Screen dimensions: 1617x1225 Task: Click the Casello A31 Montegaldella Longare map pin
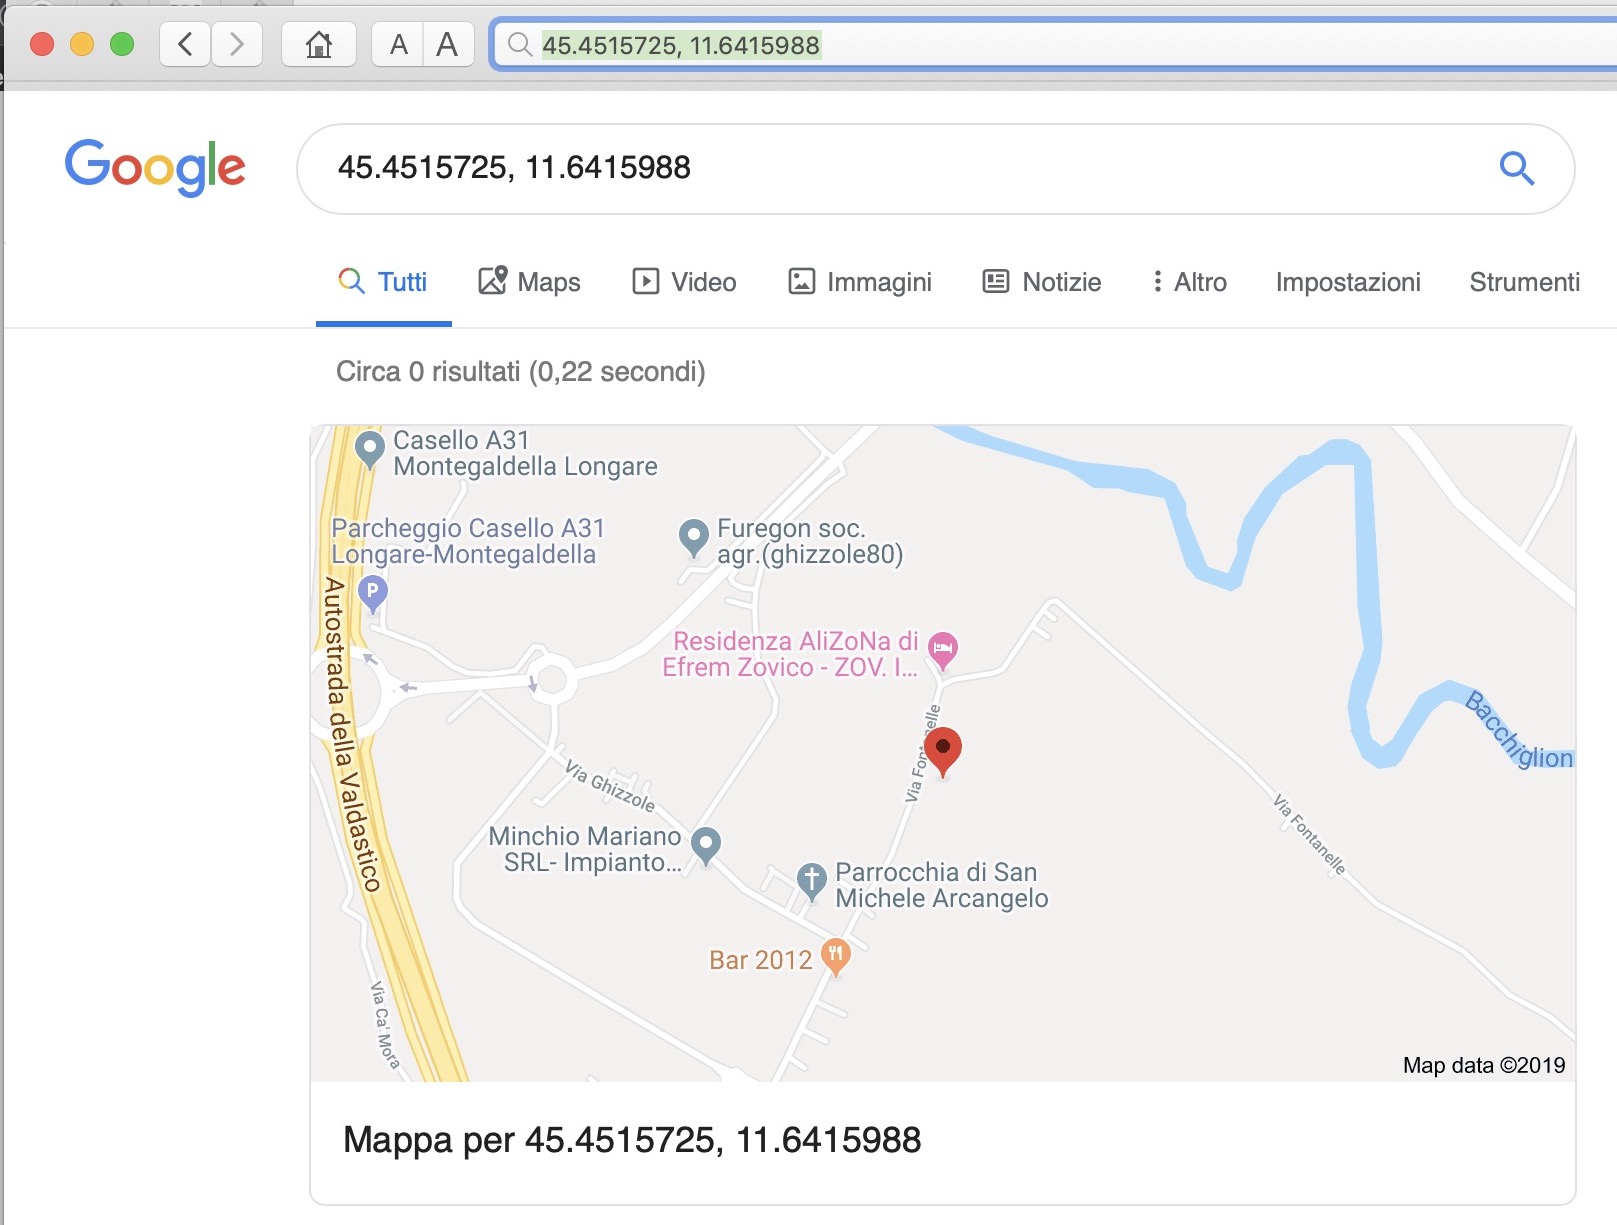click(370, 450)
